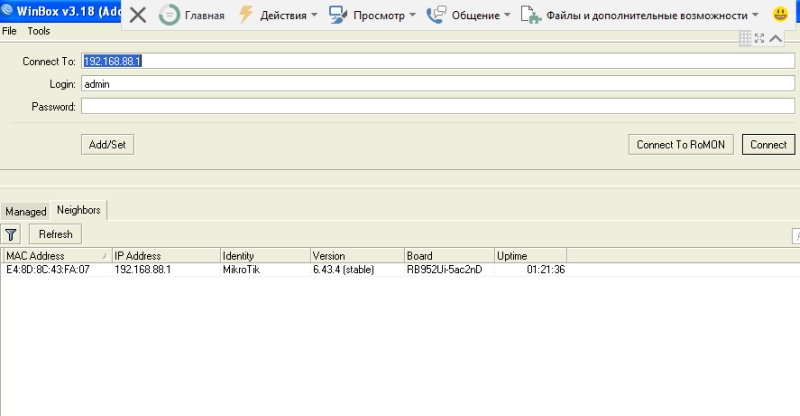Click the Connect button
This screenshot has width=800, height=416.
[768, 144]
